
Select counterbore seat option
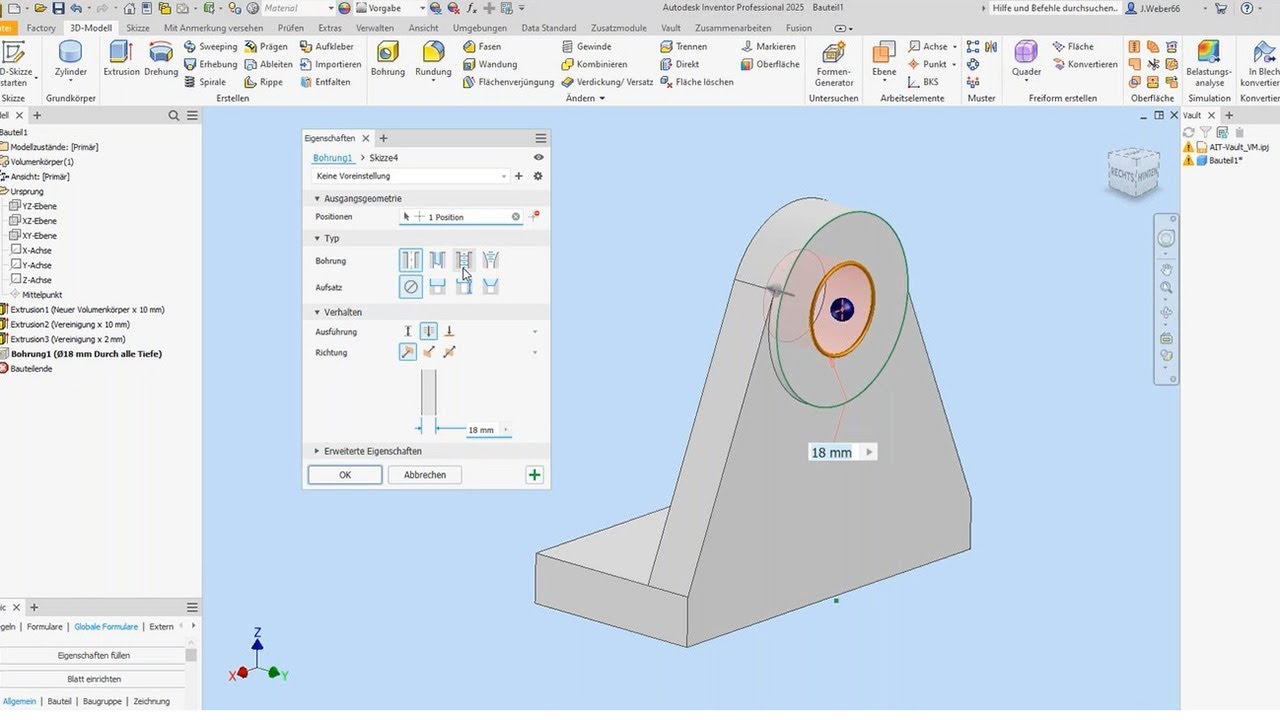437,286
